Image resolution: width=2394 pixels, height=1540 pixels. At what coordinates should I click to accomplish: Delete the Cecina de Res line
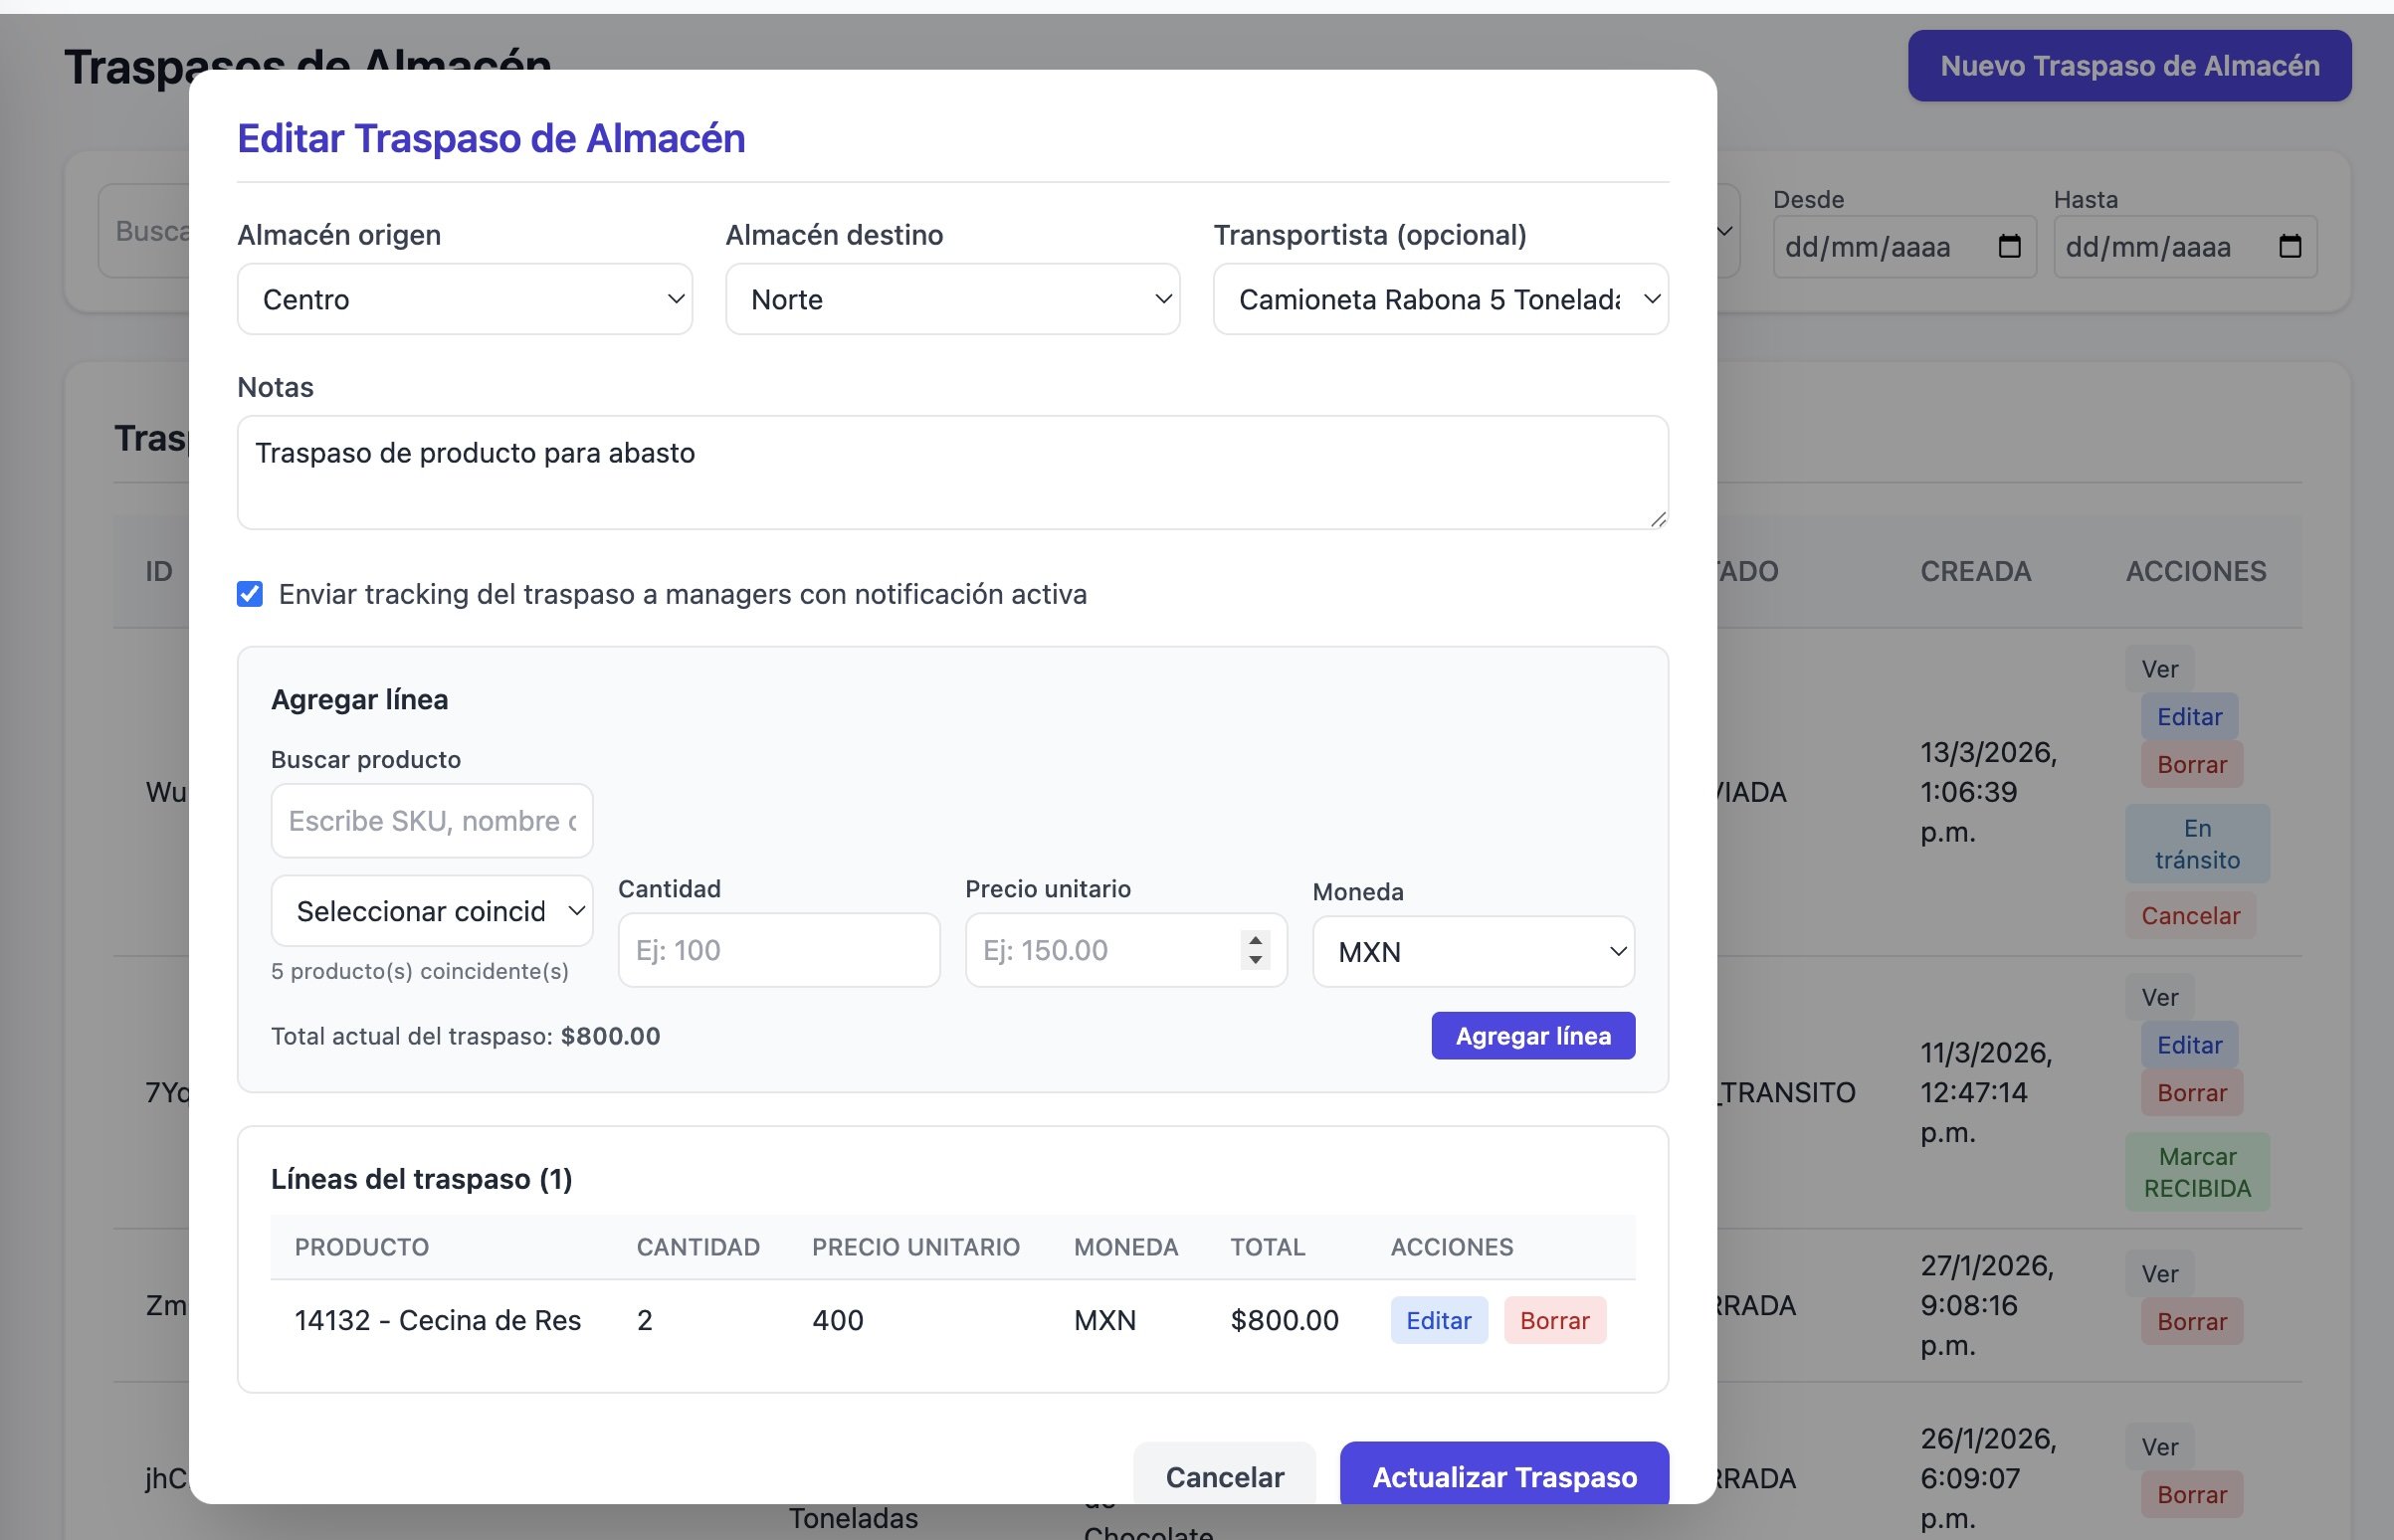click(x=1554, y=1320)
